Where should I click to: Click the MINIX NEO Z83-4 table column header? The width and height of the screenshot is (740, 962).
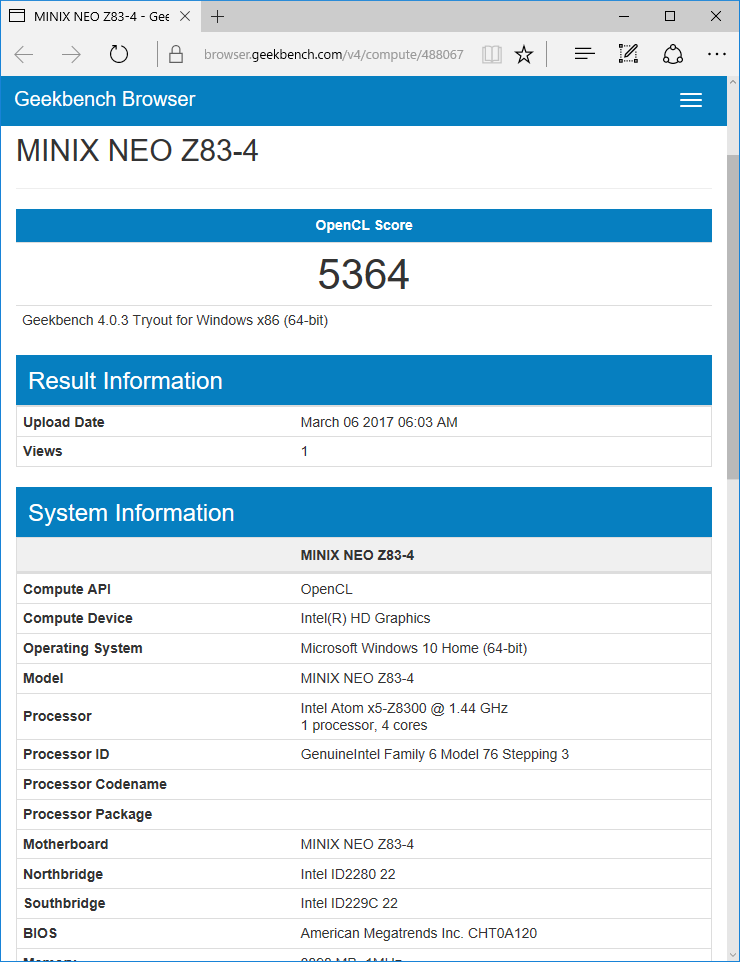coord(357,555)
